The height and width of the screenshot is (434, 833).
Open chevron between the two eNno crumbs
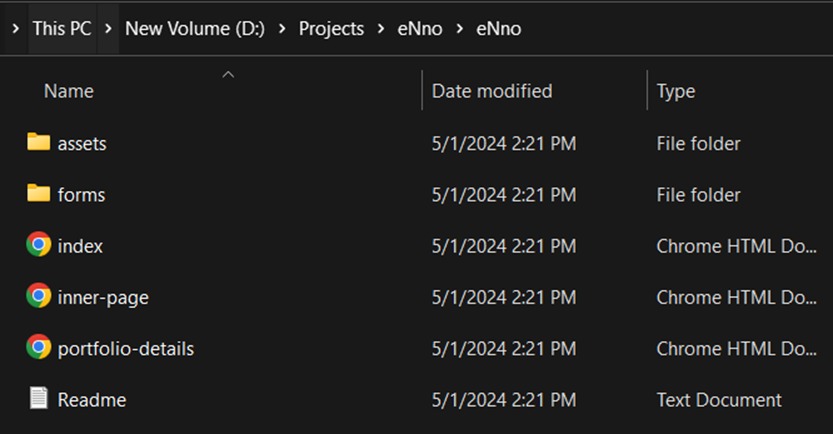[460, 28]
